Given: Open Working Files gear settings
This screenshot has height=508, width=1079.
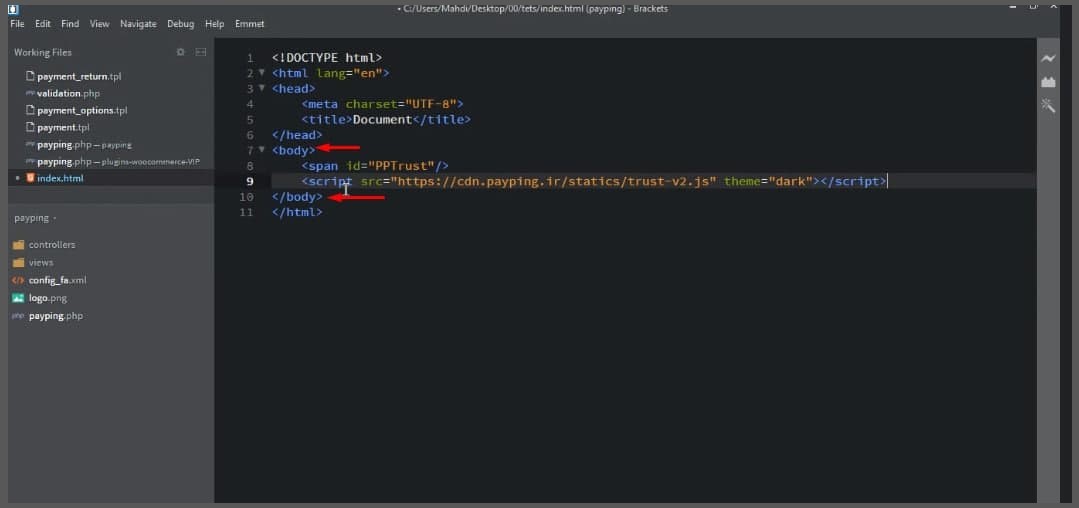Looking at the screenshot, I should [x=181, y=52].
